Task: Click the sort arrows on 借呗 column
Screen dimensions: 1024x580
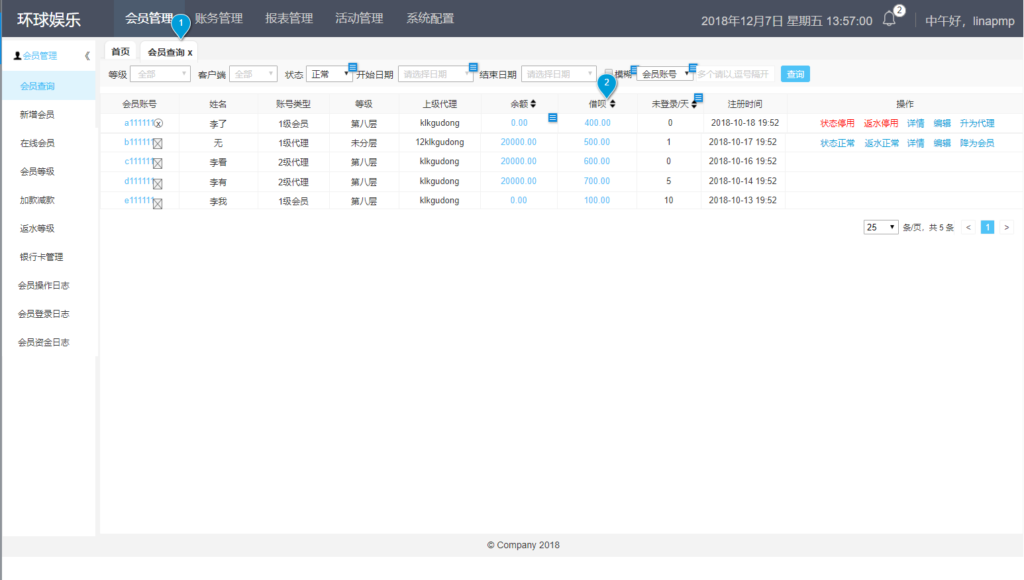Action: [x=613, y=104]
